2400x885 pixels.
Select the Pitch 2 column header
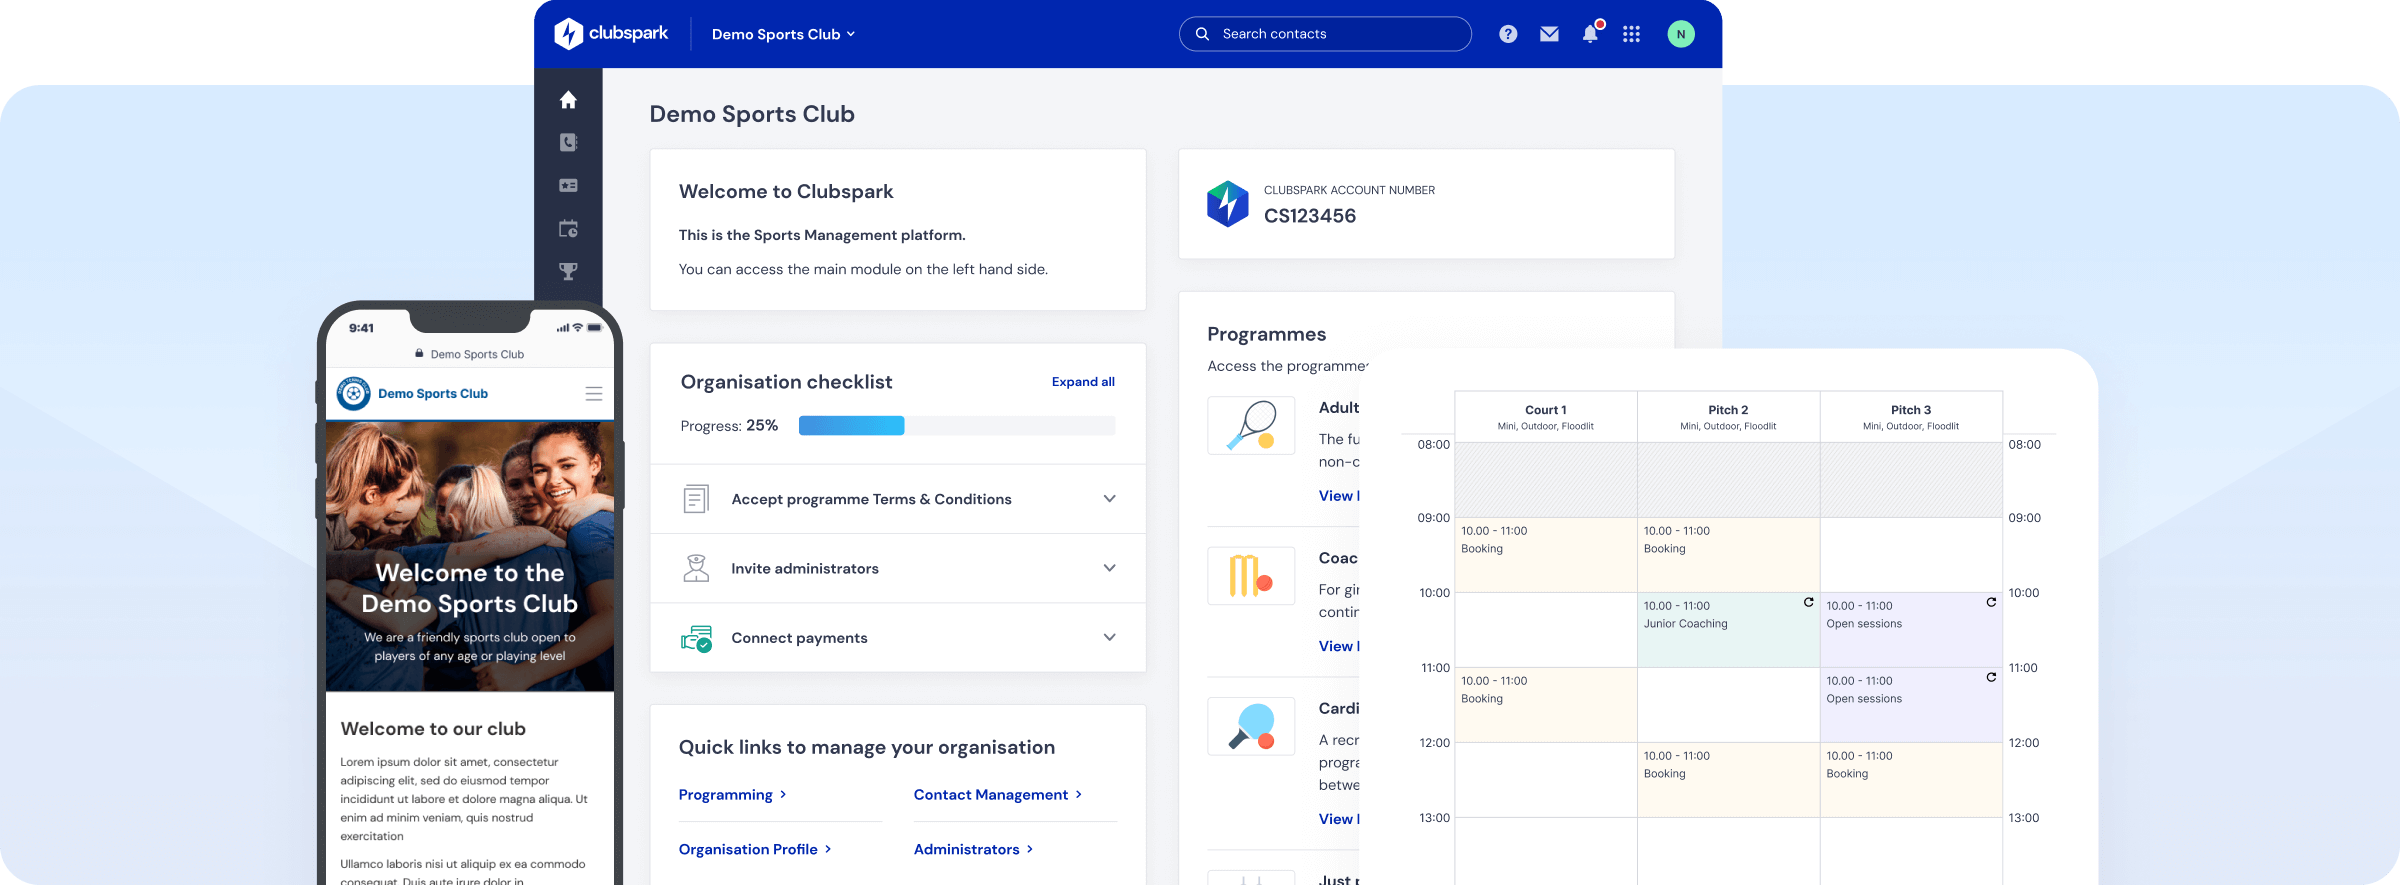pyautogui.click(x=1728, y=417)
